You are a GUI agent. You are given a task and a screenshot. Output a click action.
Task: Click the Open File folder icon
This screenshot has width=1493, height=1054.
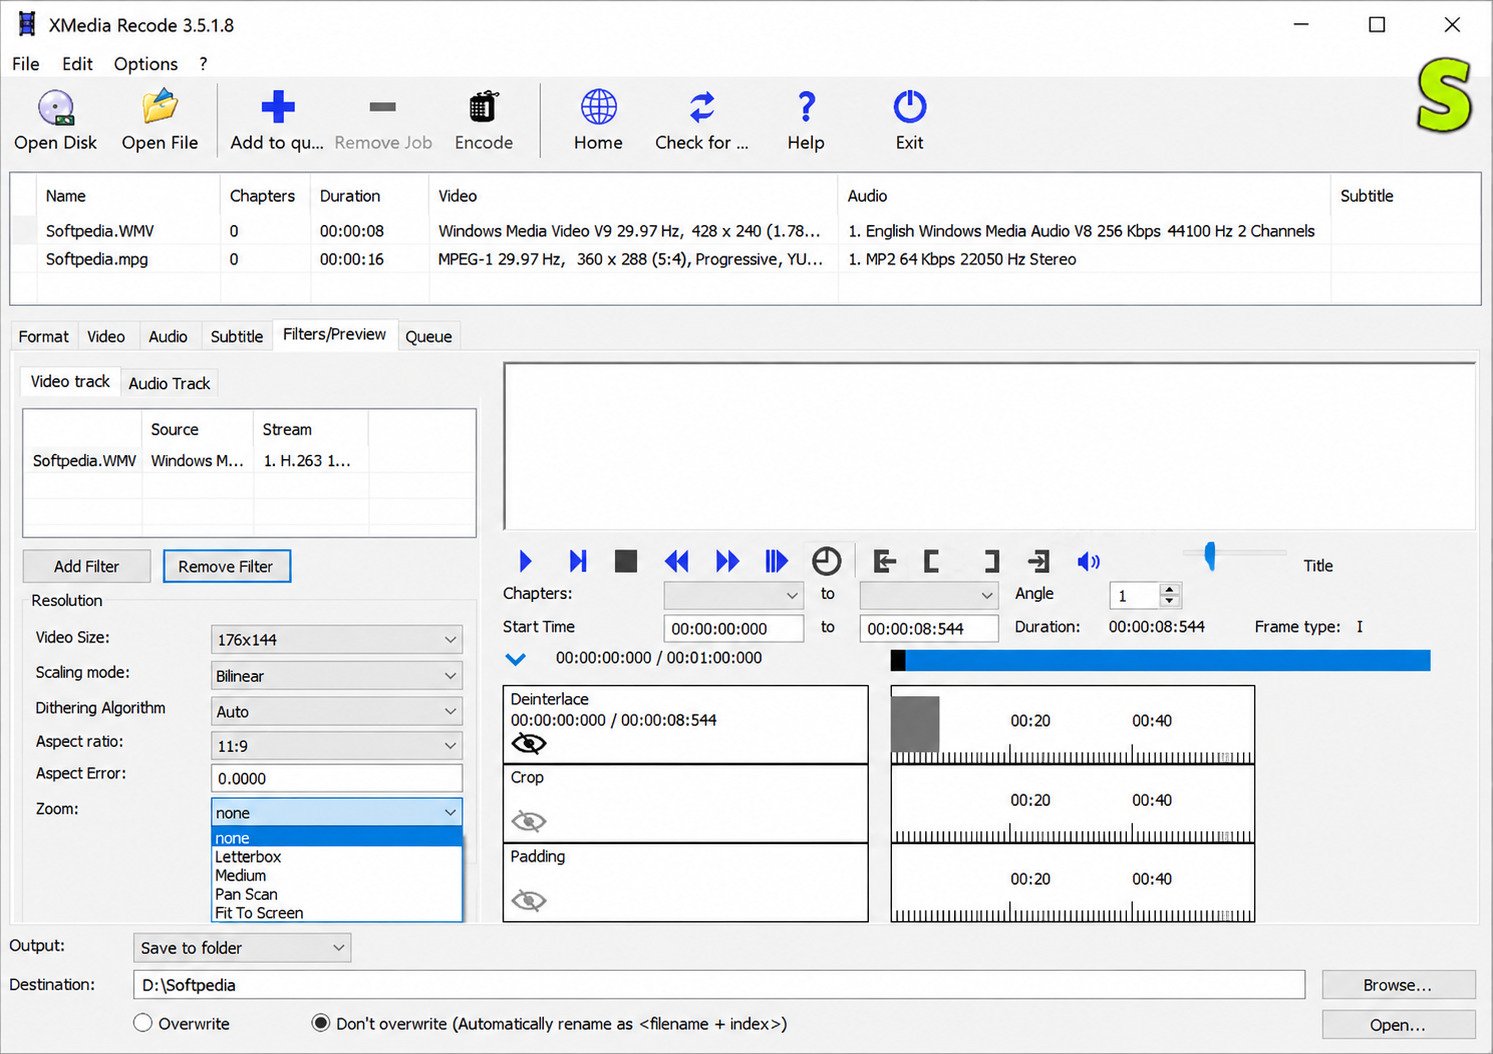click(x=160, y=108)
